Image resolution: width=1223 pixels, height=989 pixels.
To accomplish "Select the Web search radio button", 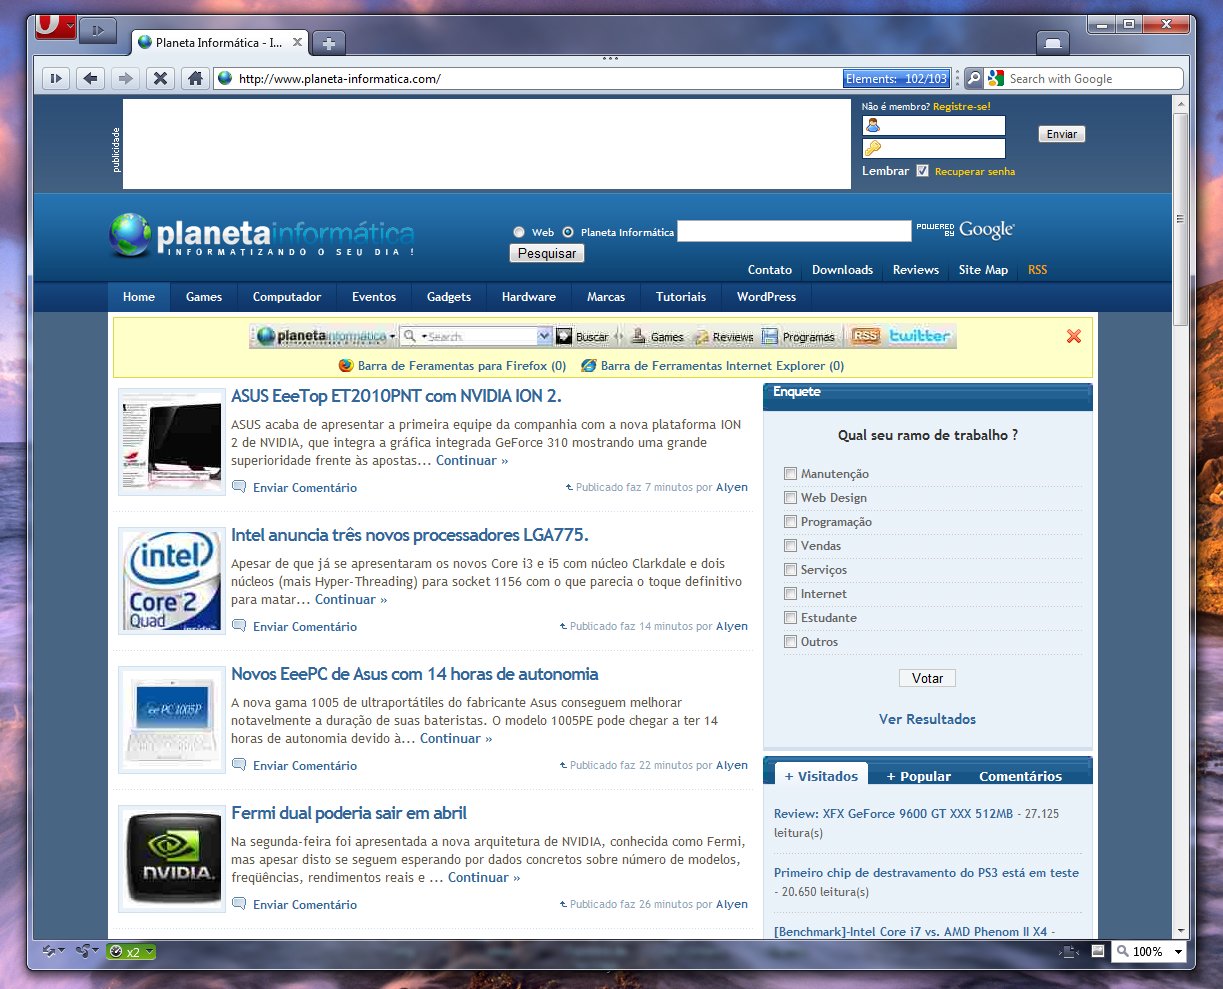I will [x=519, y=232].
